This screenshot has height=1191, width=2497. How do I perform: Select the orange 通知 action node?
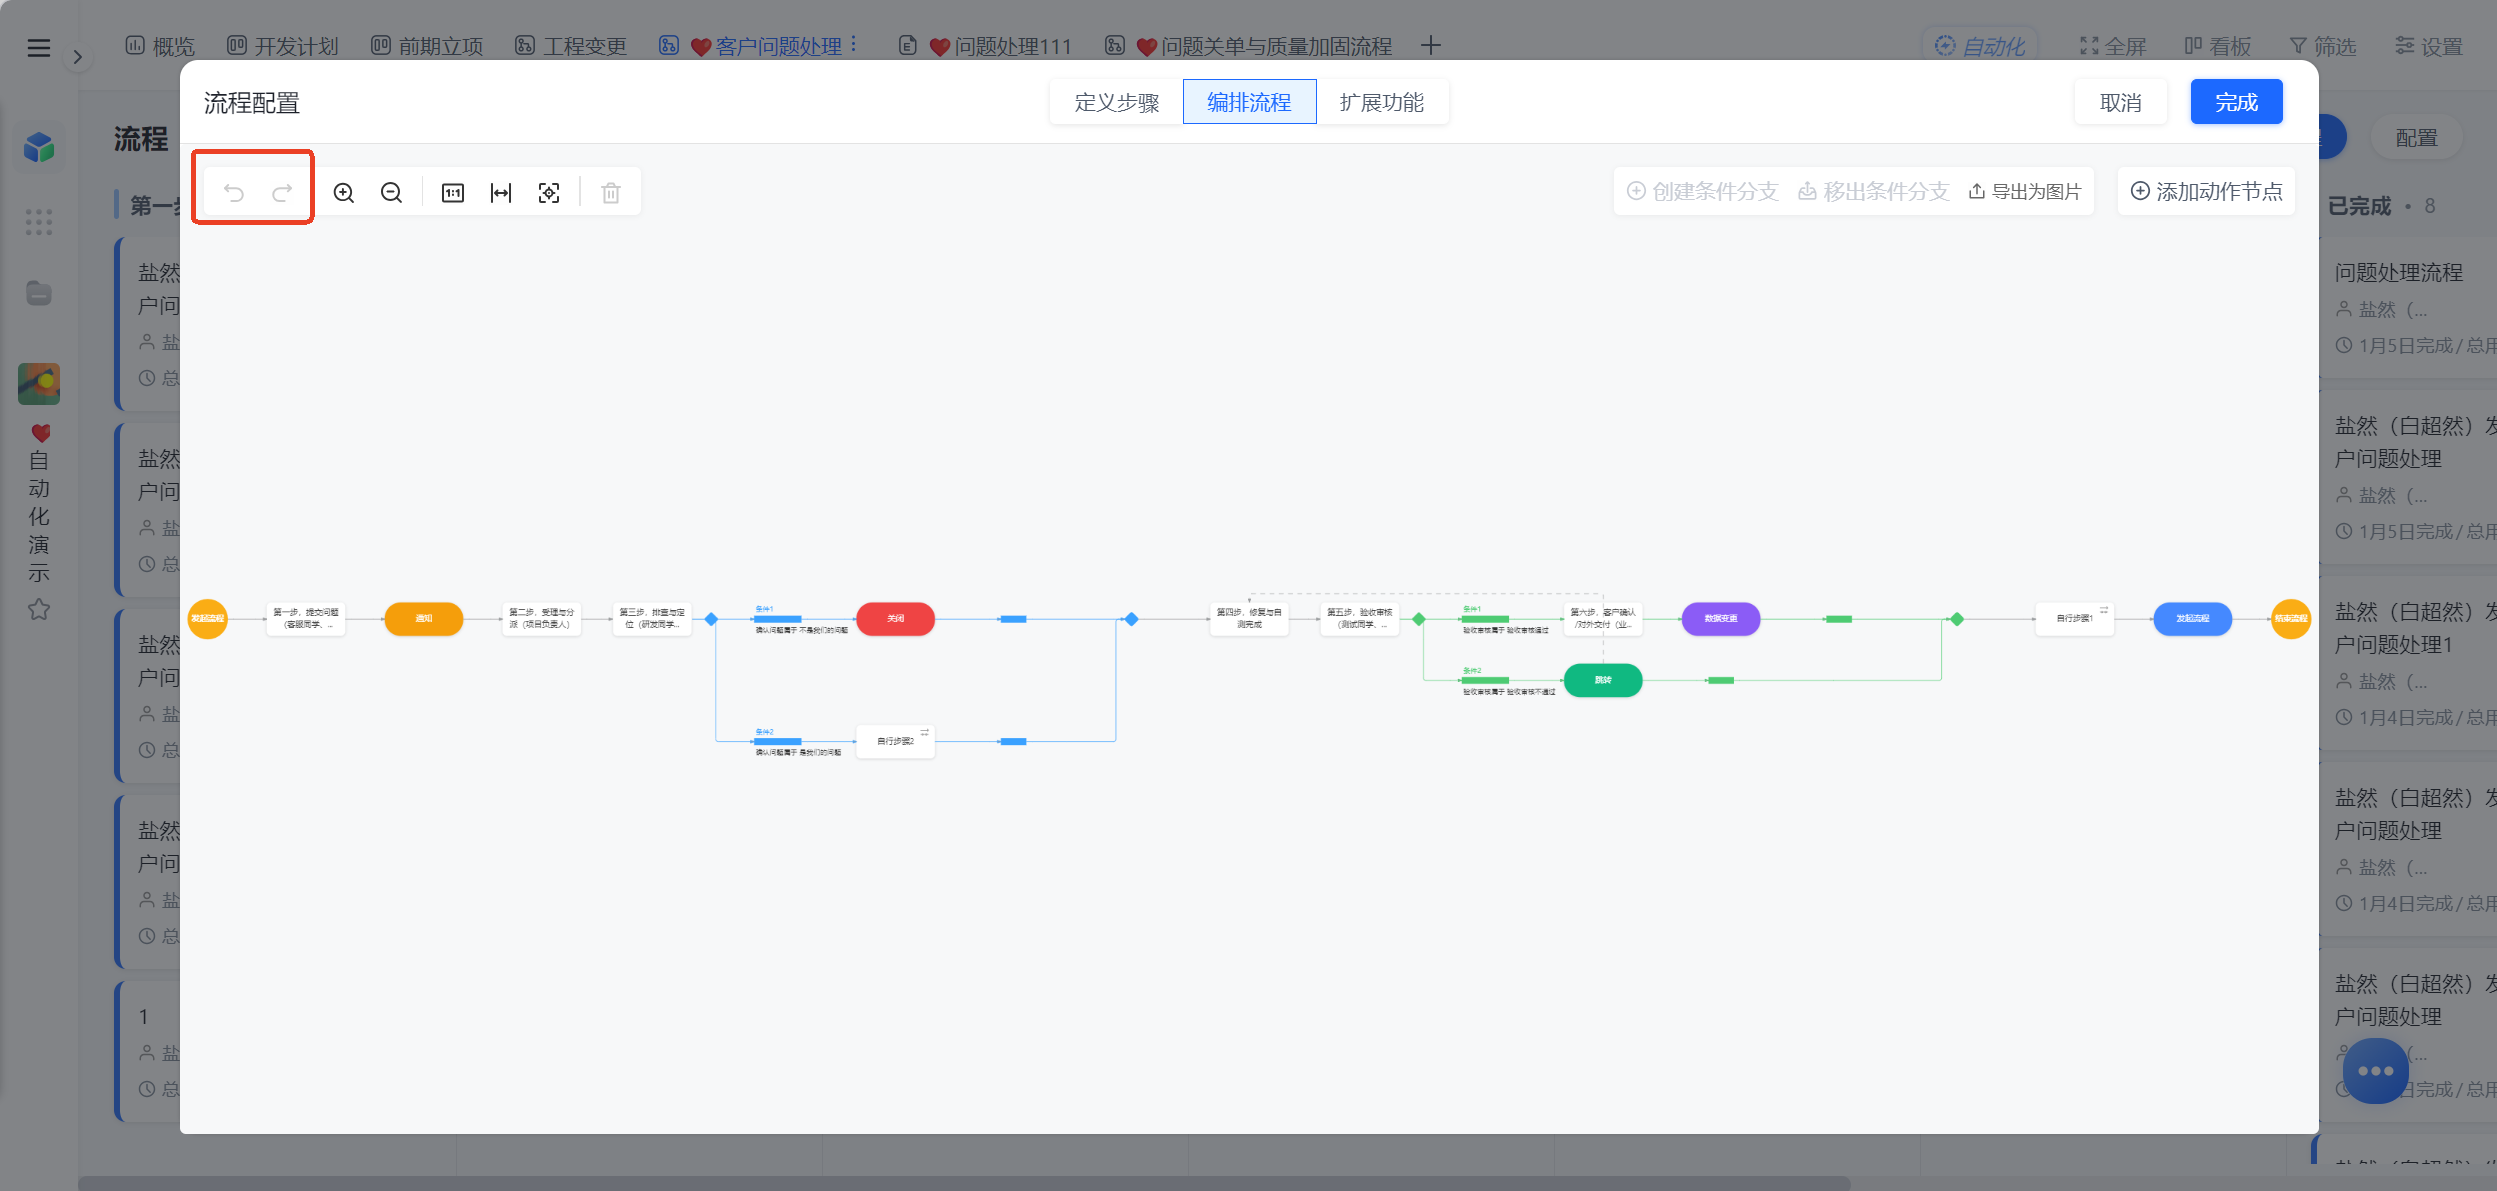(x=424, y=619)
